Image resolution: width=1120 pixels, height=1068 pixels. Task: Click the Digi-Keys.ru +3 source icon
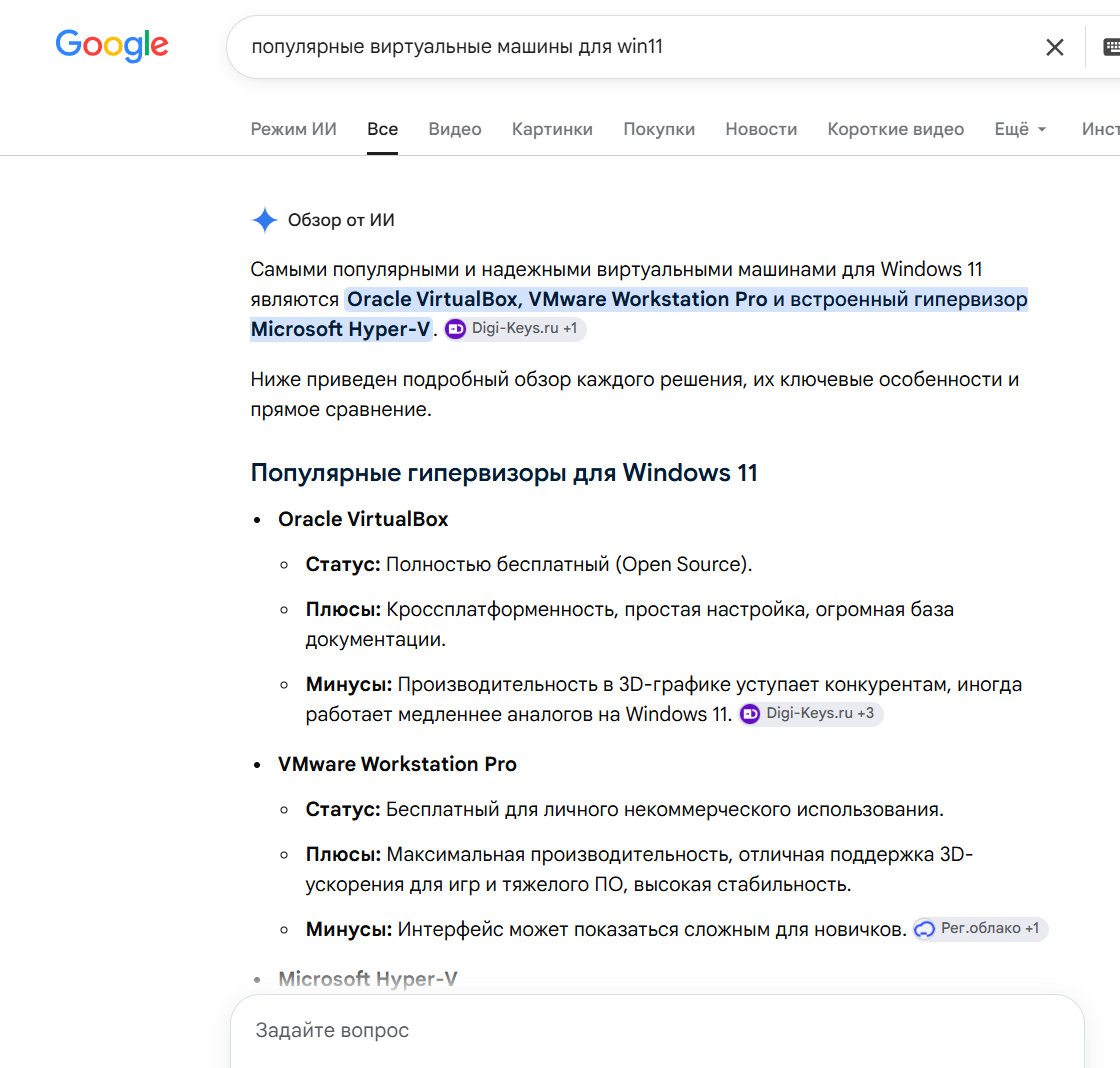pos(750,714)
